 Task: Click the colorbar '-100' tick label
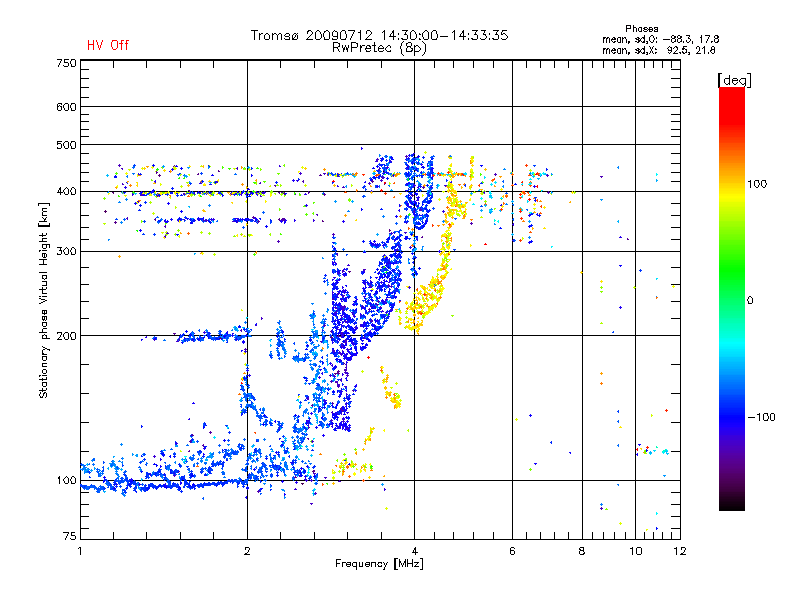point(761,417)
